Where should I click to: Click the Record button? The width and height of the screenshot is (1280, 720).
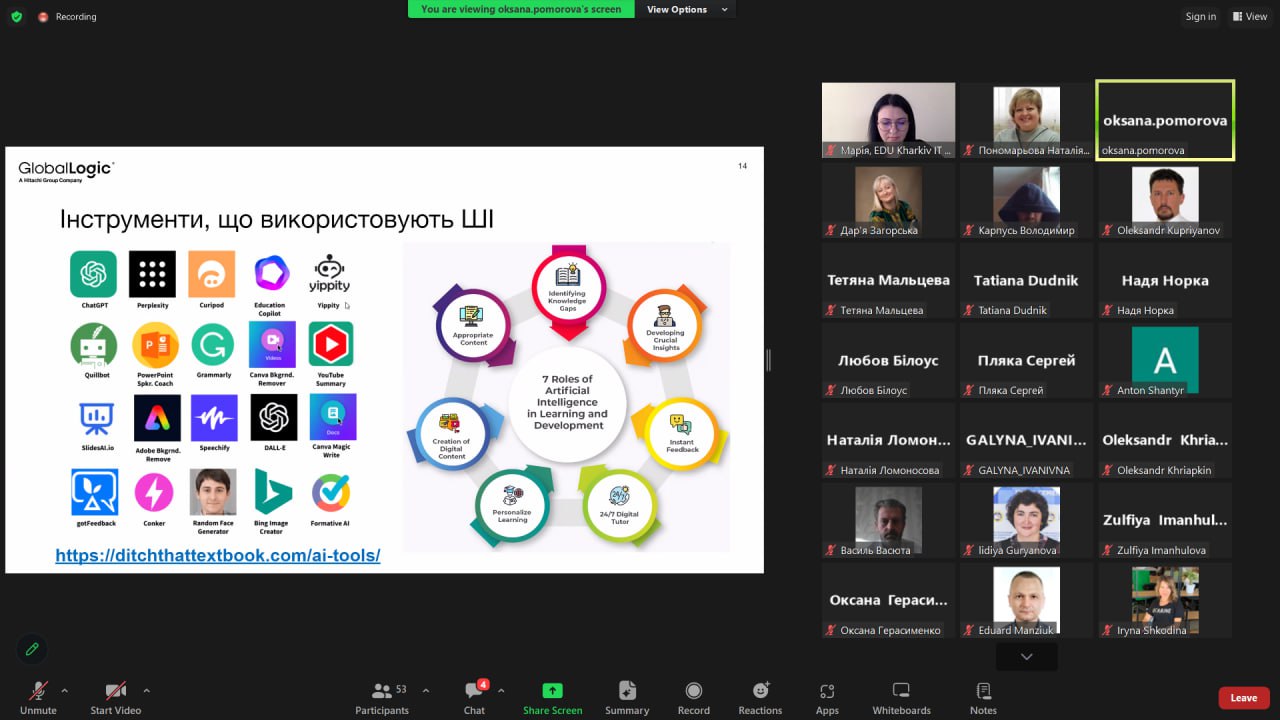[693, 697]
